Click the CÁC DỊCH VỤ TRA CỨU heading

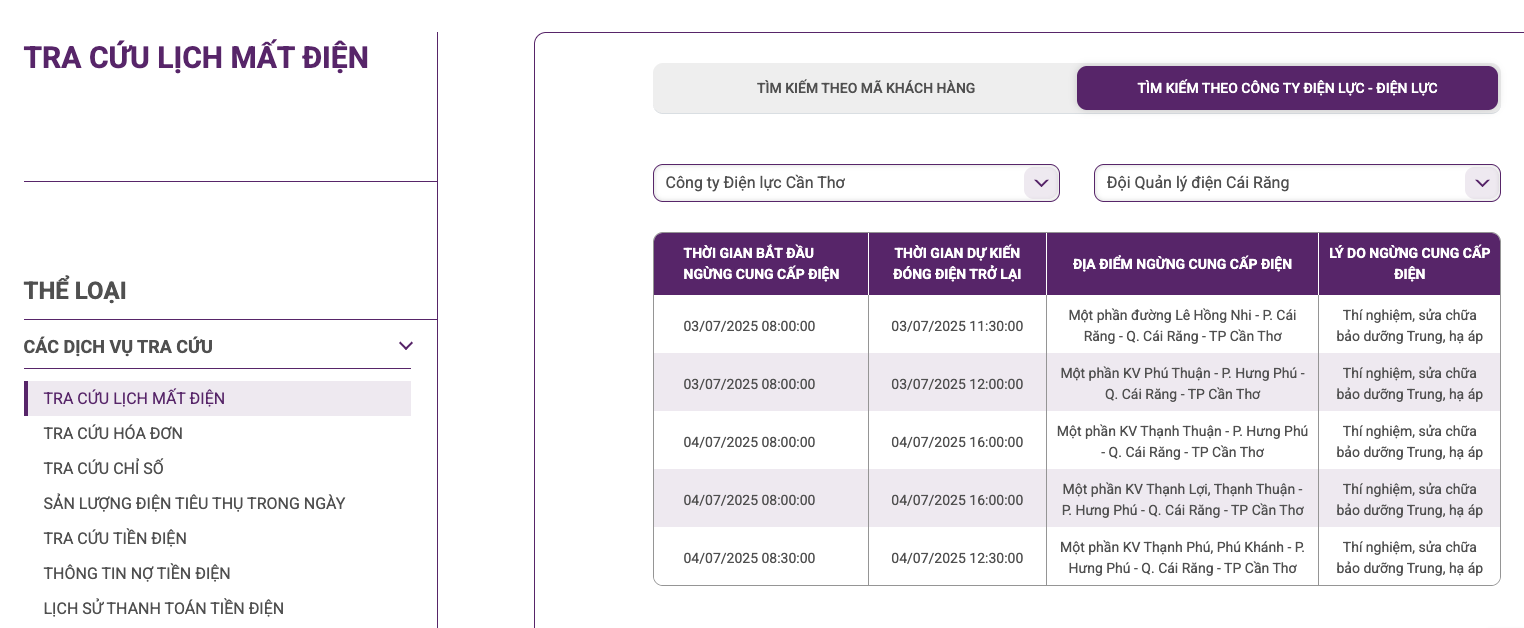tap(118, 347)
